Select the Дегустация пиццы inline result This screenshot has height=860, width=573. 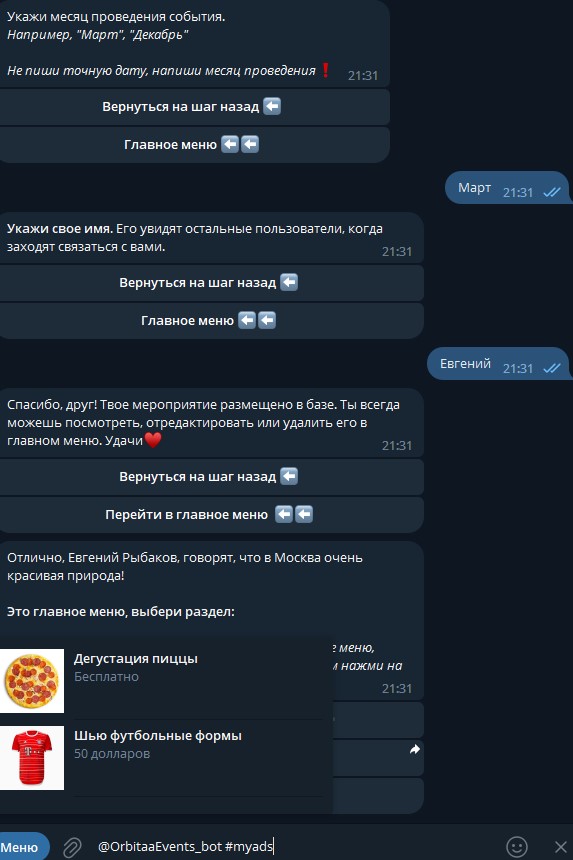pyautogui.click(x=166, y=681)
